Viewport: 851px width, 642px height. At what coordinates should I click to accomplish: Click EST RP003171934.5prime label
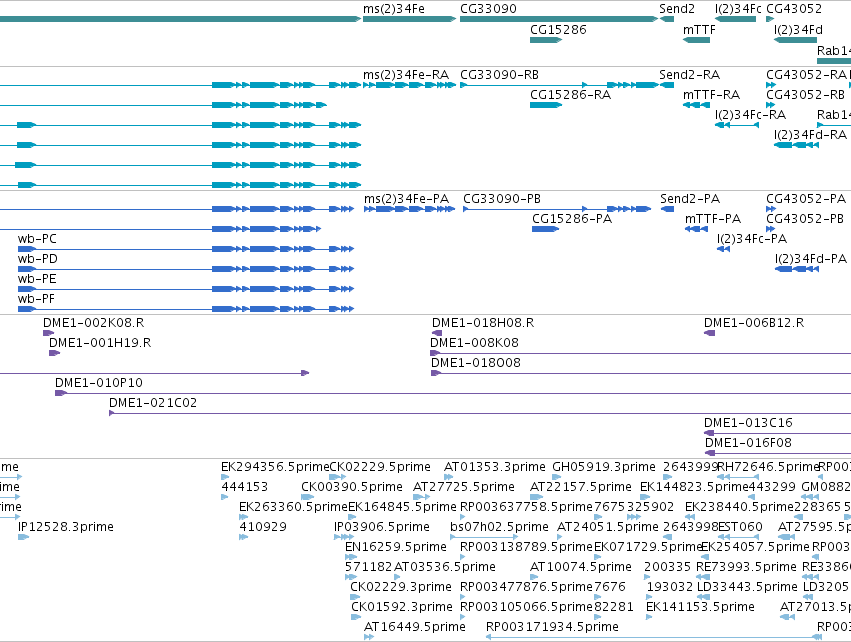click(552, 627)
